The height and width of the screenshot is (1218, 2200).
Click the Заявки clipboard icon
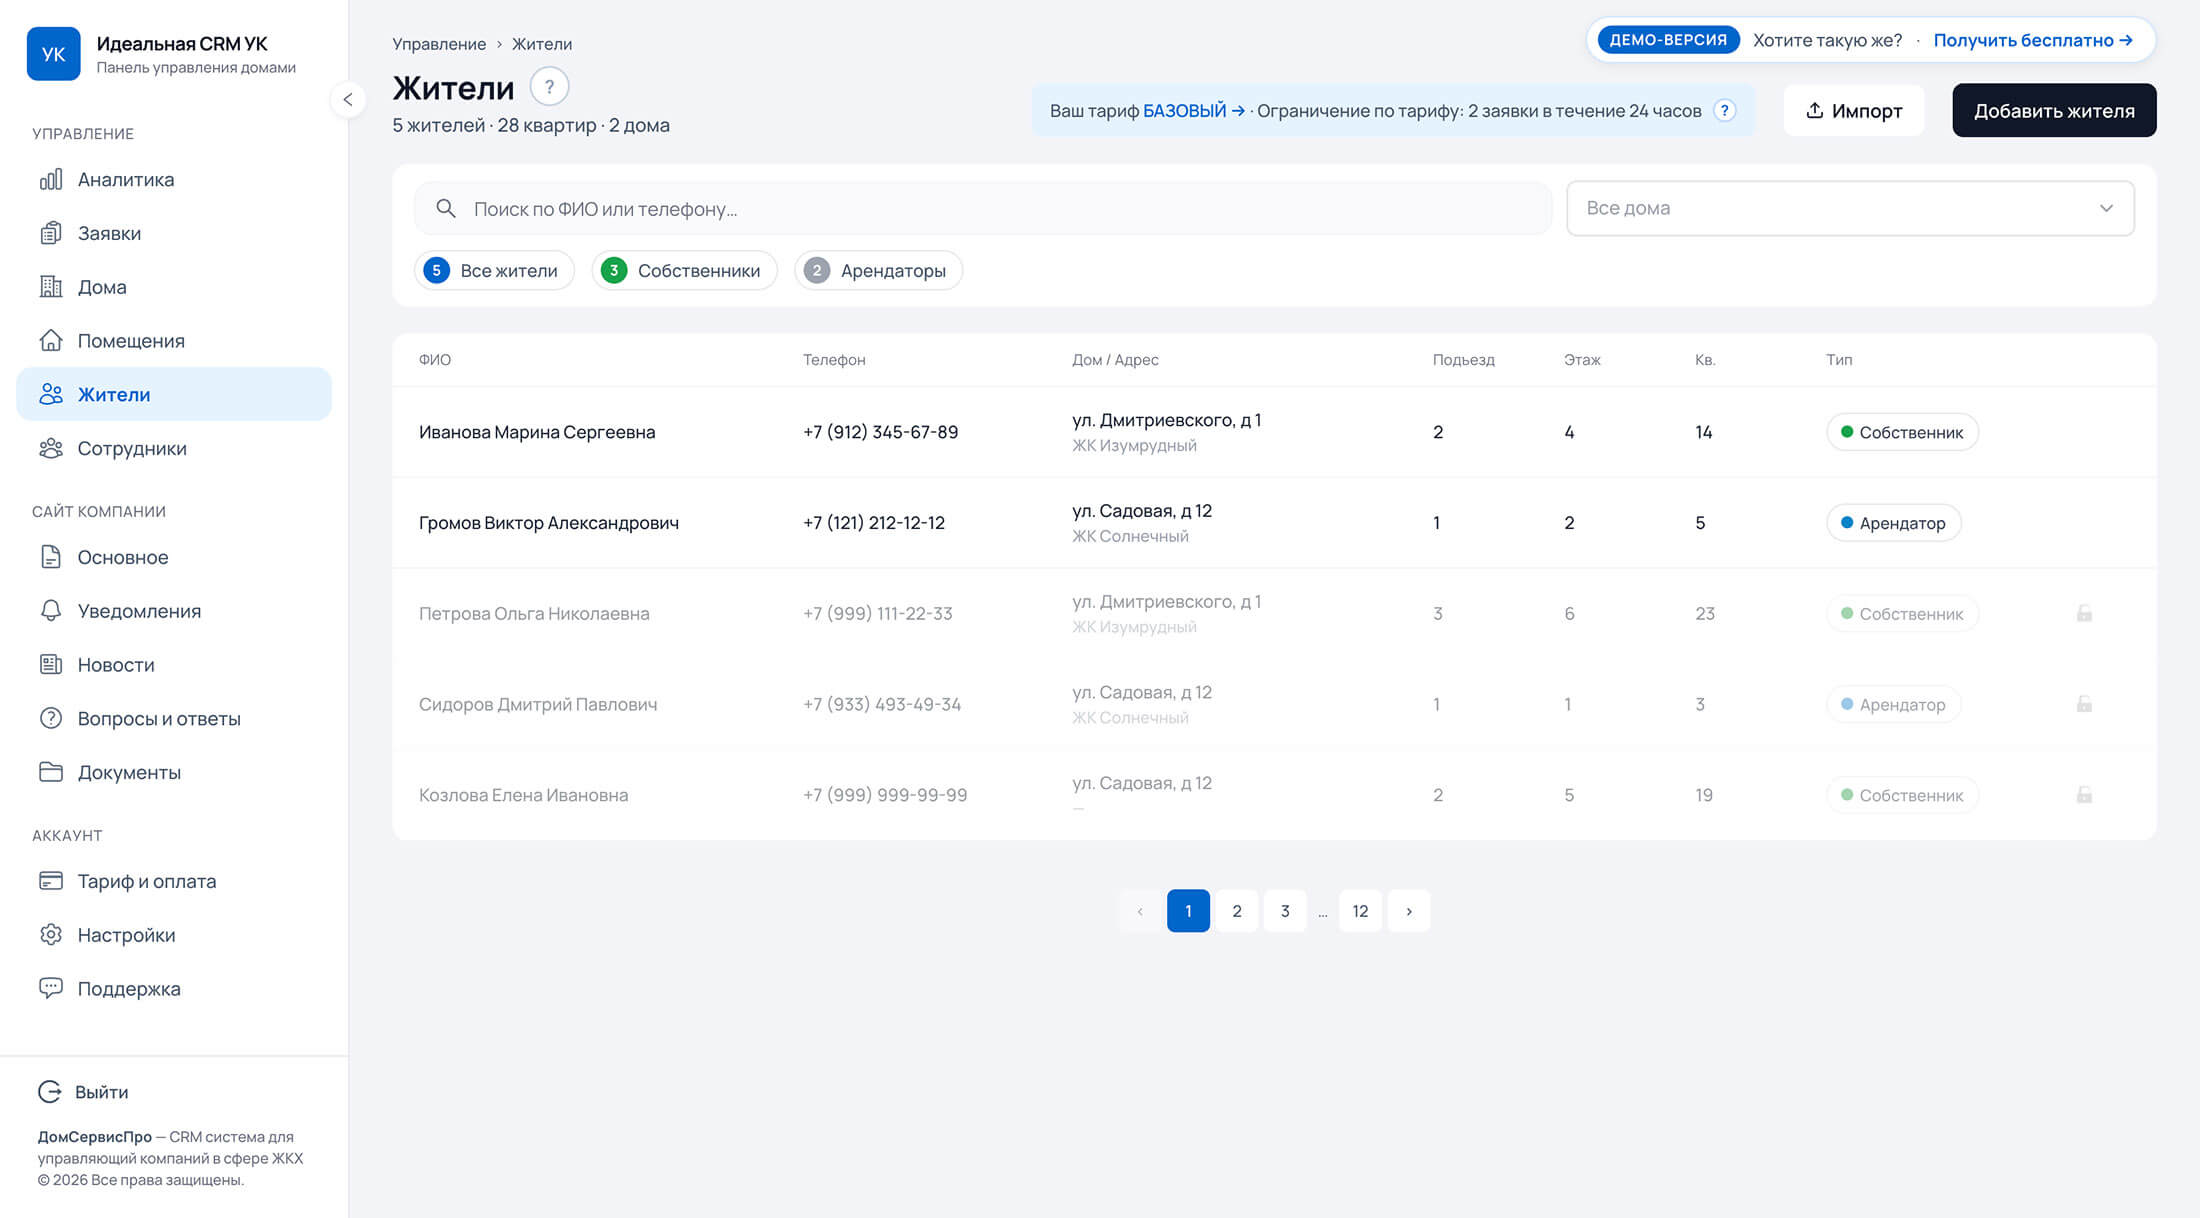(51, 233)
